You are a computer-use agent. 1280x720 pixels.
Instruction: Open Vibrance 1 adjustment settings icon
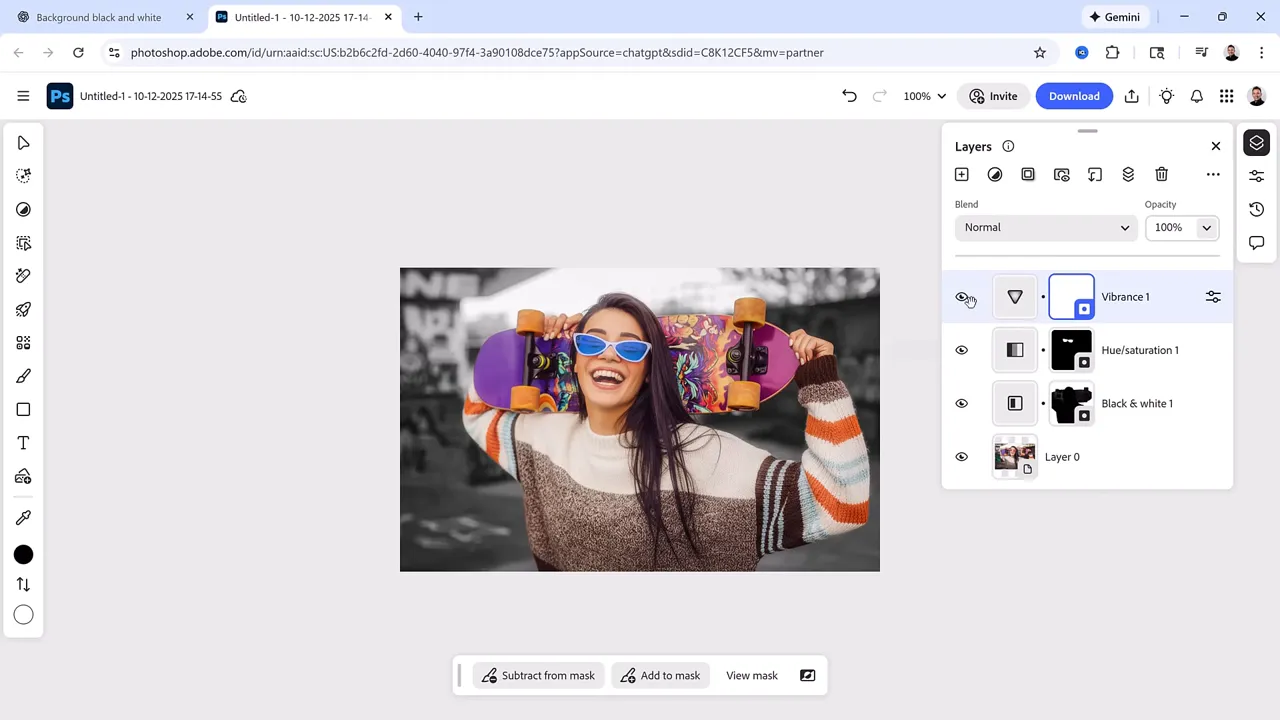point(1212,297)
